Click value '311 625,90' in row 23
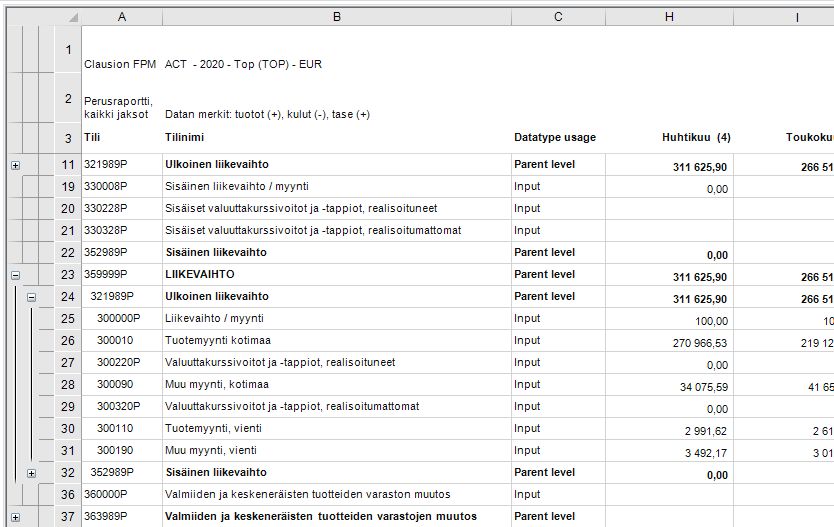This screenshot has height=527, width=834. 669,275
